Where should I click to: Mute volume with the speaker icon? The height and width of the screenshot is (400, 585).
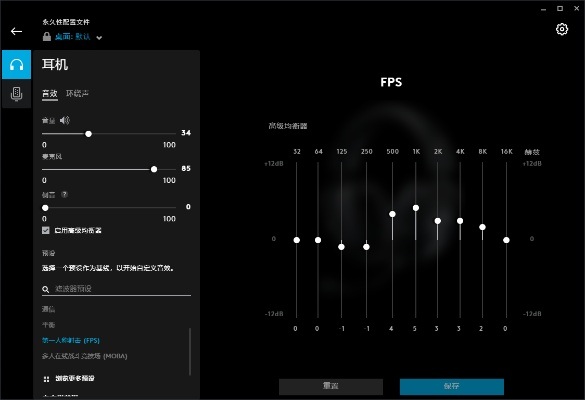coord(65,120)
